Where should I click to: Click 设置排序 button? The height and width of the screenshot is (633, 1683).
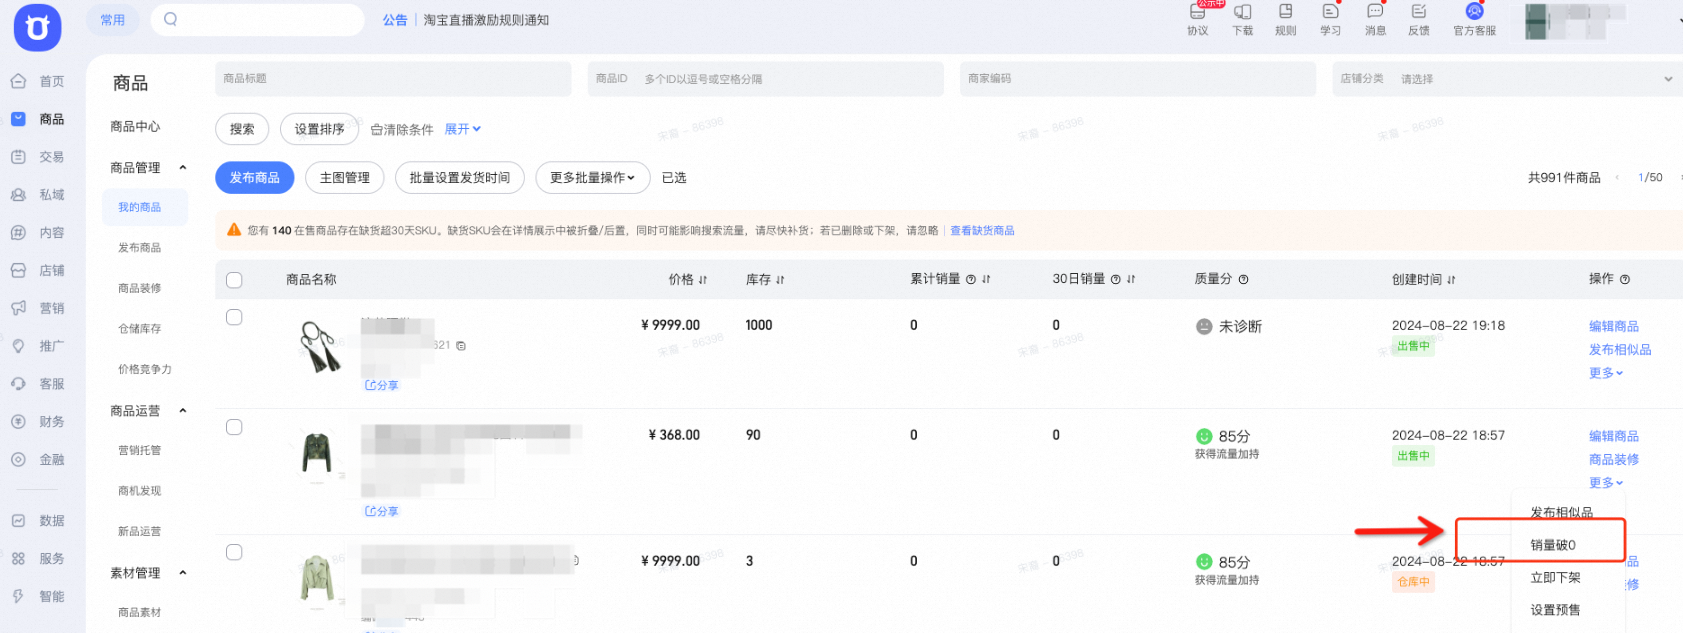319,129
